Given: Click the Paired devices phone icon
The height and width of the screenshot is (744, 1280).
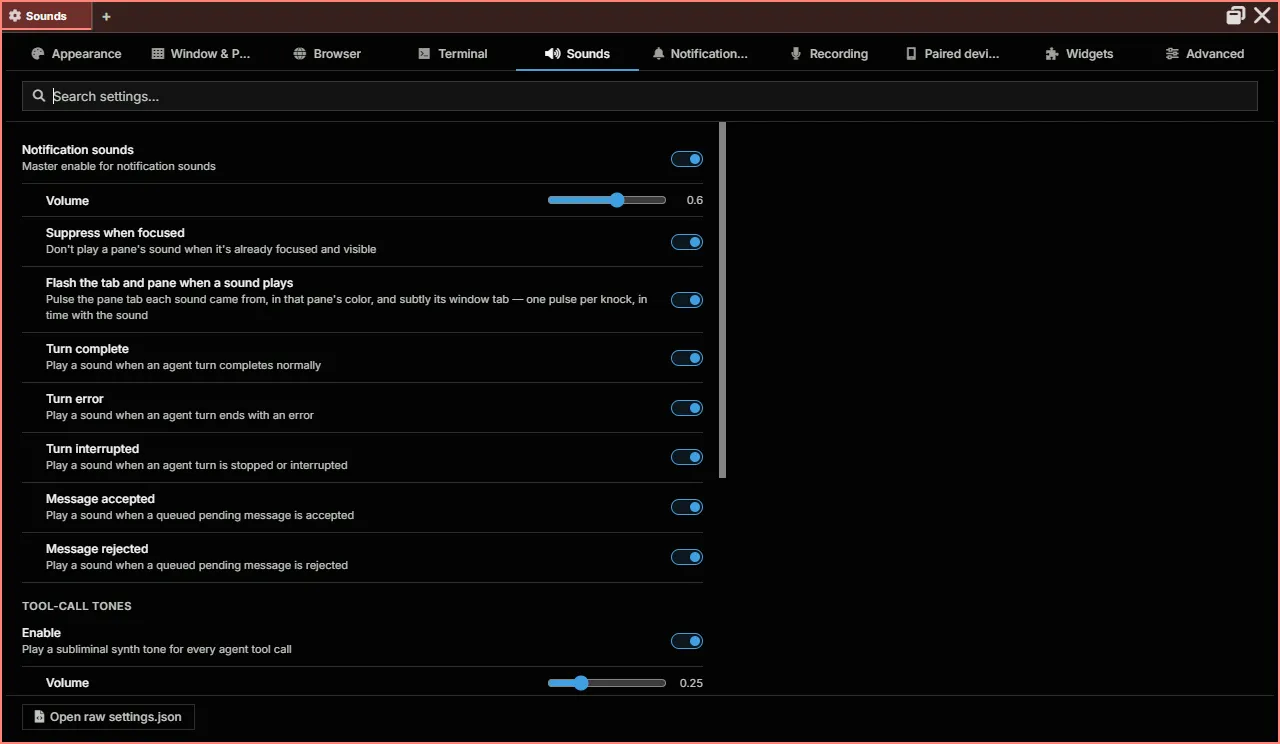Looking at the screenshot, I should [911, 54].
